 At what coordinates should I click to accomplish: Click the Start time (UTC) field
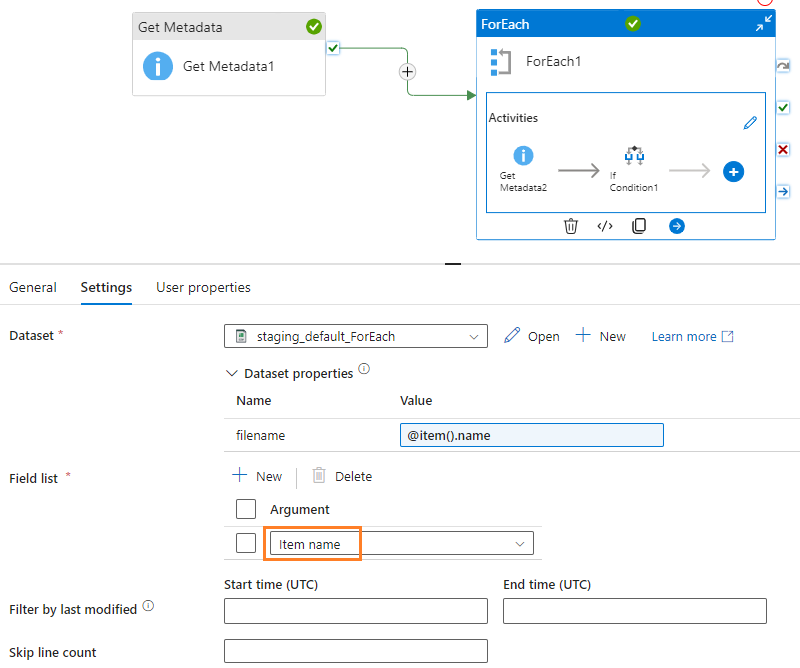pyautogui.click(x=356, y=611)
